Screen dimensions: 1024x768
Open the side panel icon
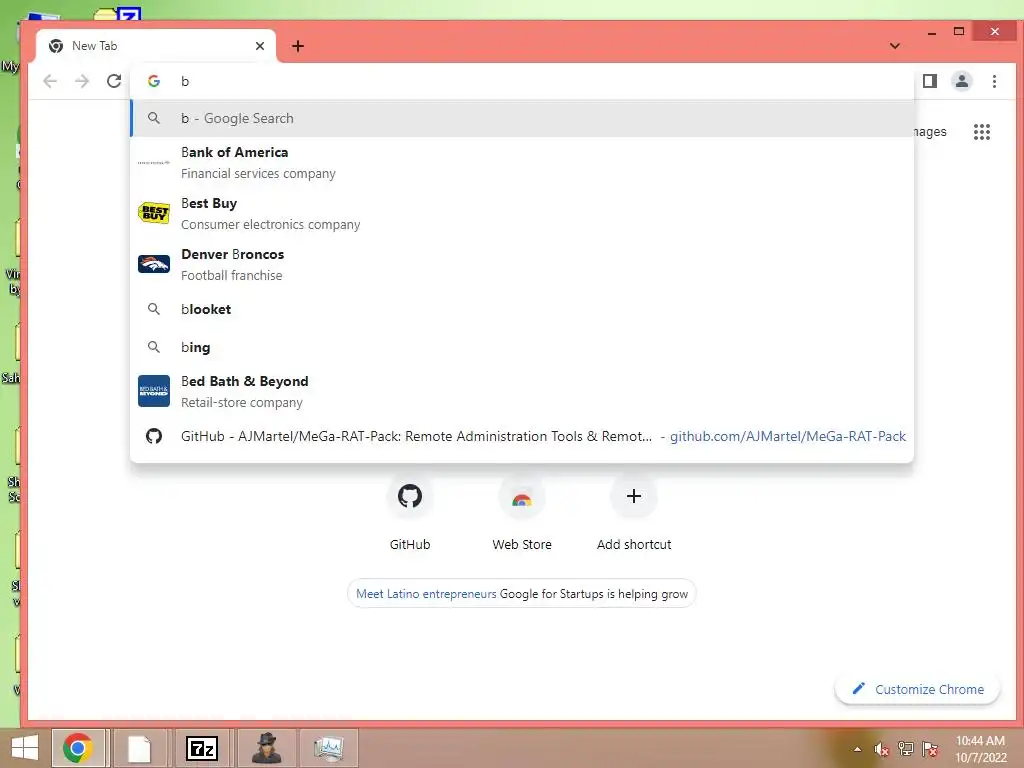[930, 81]
